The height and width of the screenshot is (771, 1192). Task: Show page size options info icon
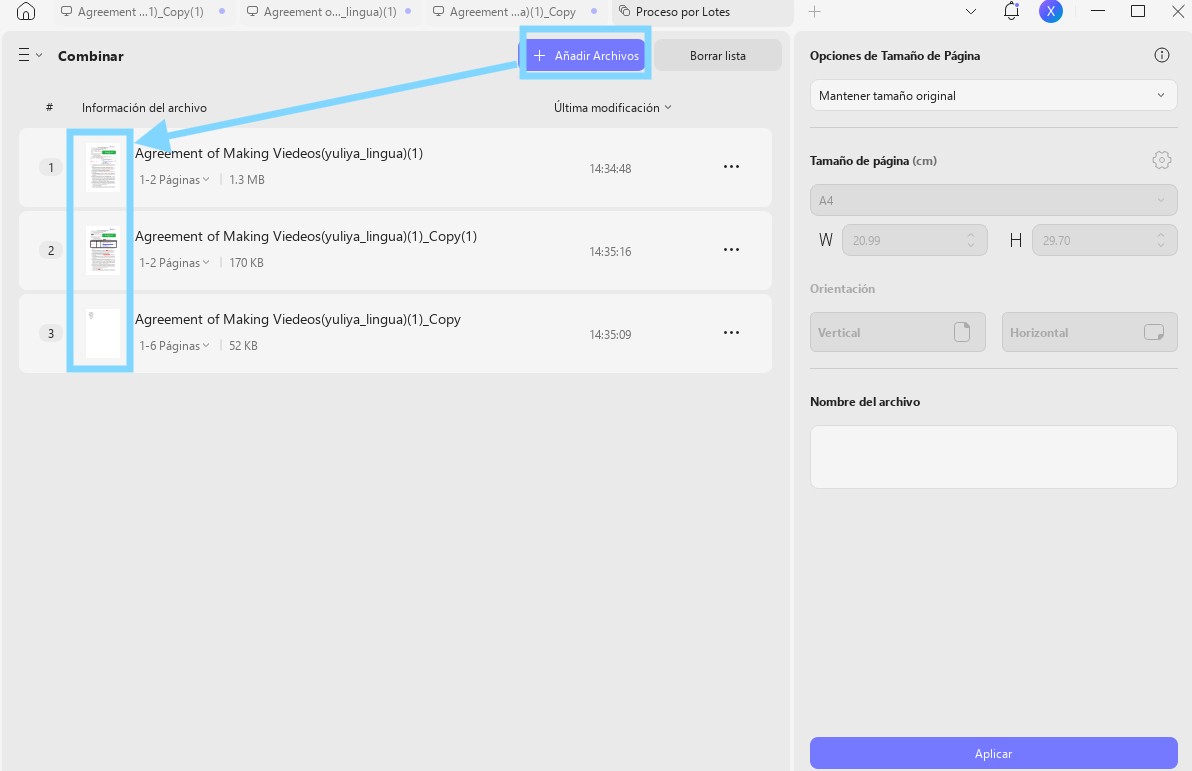[x=1162, y=55]
